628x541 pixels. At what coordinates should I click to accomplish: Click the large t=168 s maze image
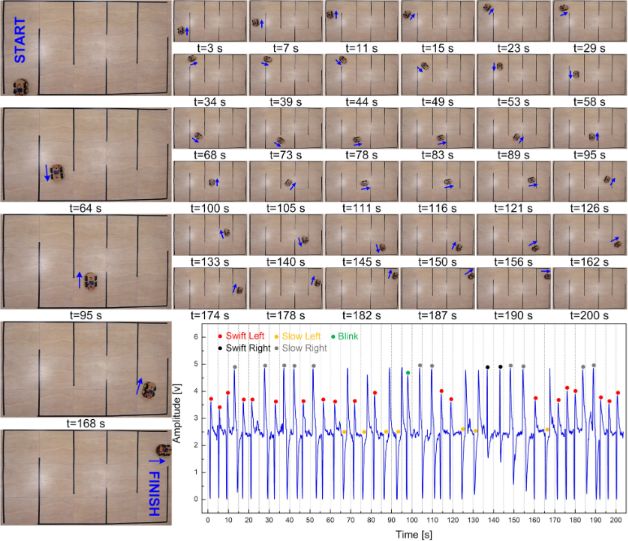pyautogui.click(x=84, y=367)
